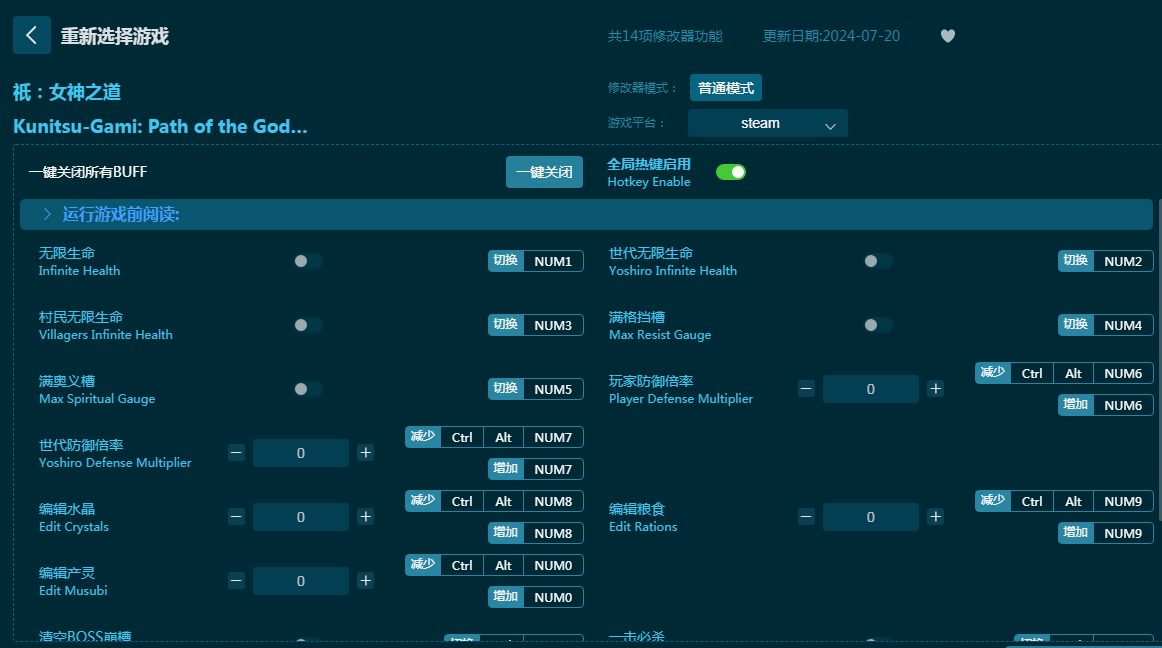Click 切换 hotkey button for NUM2
Screen dimensions: 1162x648
(1075, 261)
